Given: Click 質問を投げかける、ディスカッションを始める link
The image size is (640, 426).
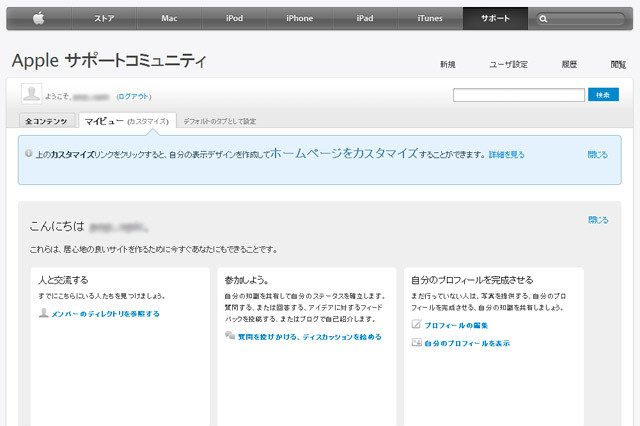Looking at the screenshot, I should click(x=309, y=337).
